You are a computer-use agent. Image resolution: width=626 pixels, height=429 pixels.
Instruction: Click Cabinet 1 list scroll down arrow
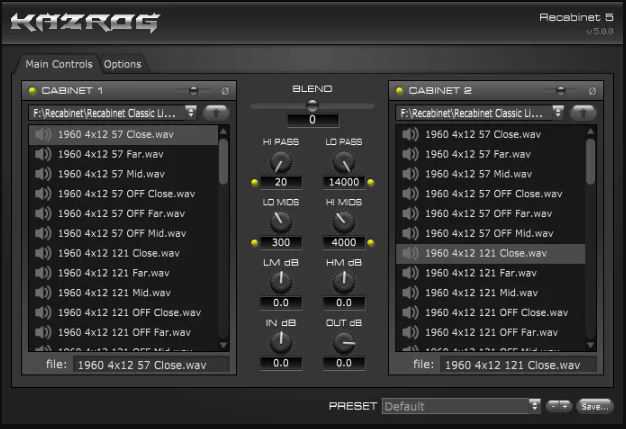pyautogui.click(x=223, y=345)
